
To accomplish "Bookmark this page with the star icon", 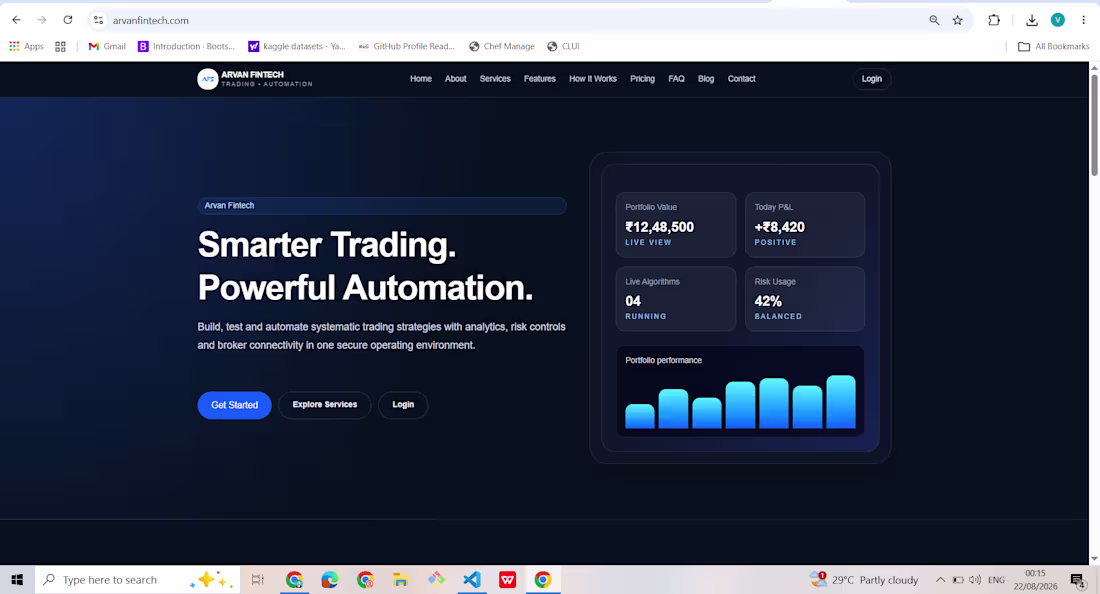I will pos(958,20).
